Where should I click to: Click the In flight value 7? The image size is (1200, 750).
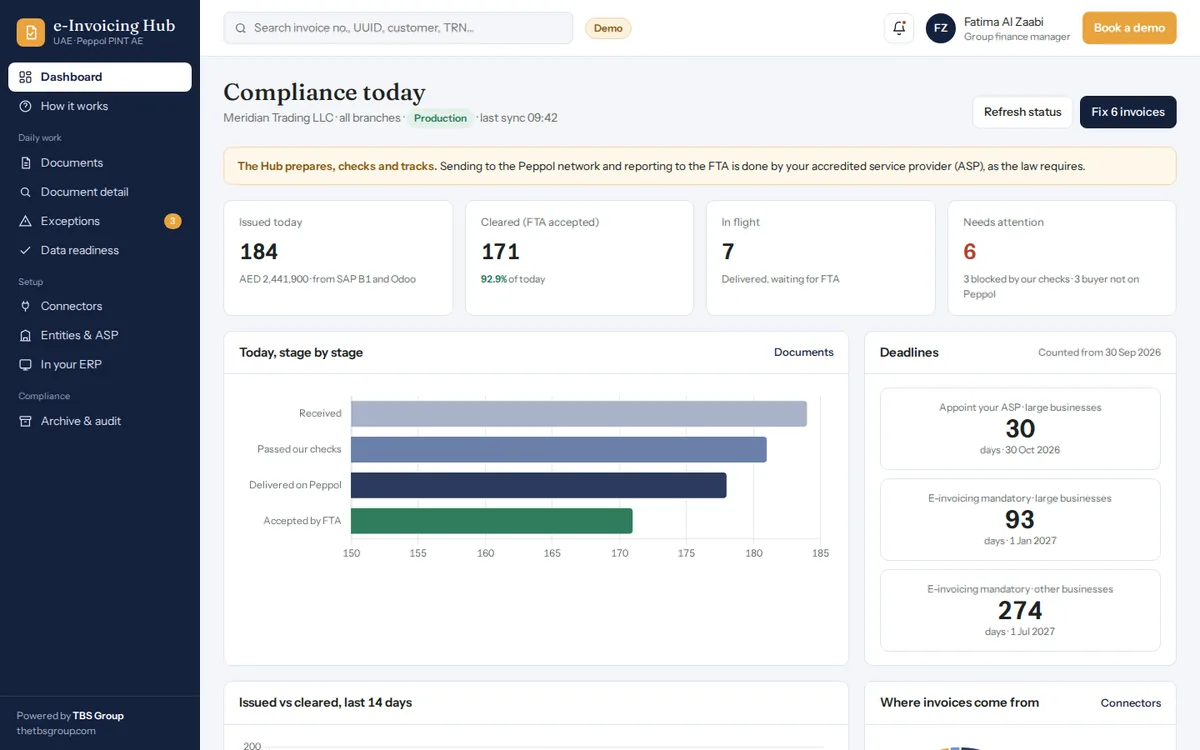728,252
